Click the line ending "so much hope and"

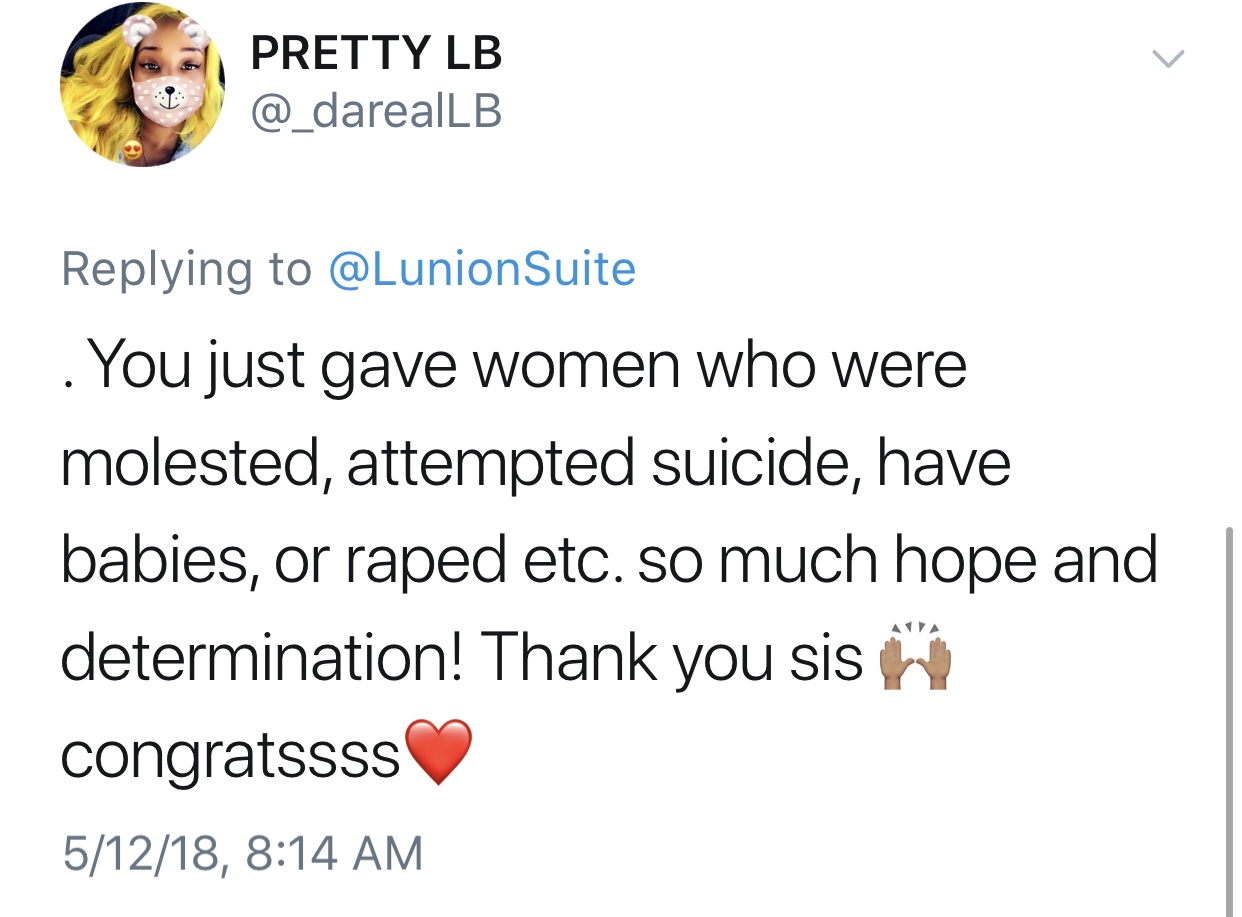pos(609,562)
